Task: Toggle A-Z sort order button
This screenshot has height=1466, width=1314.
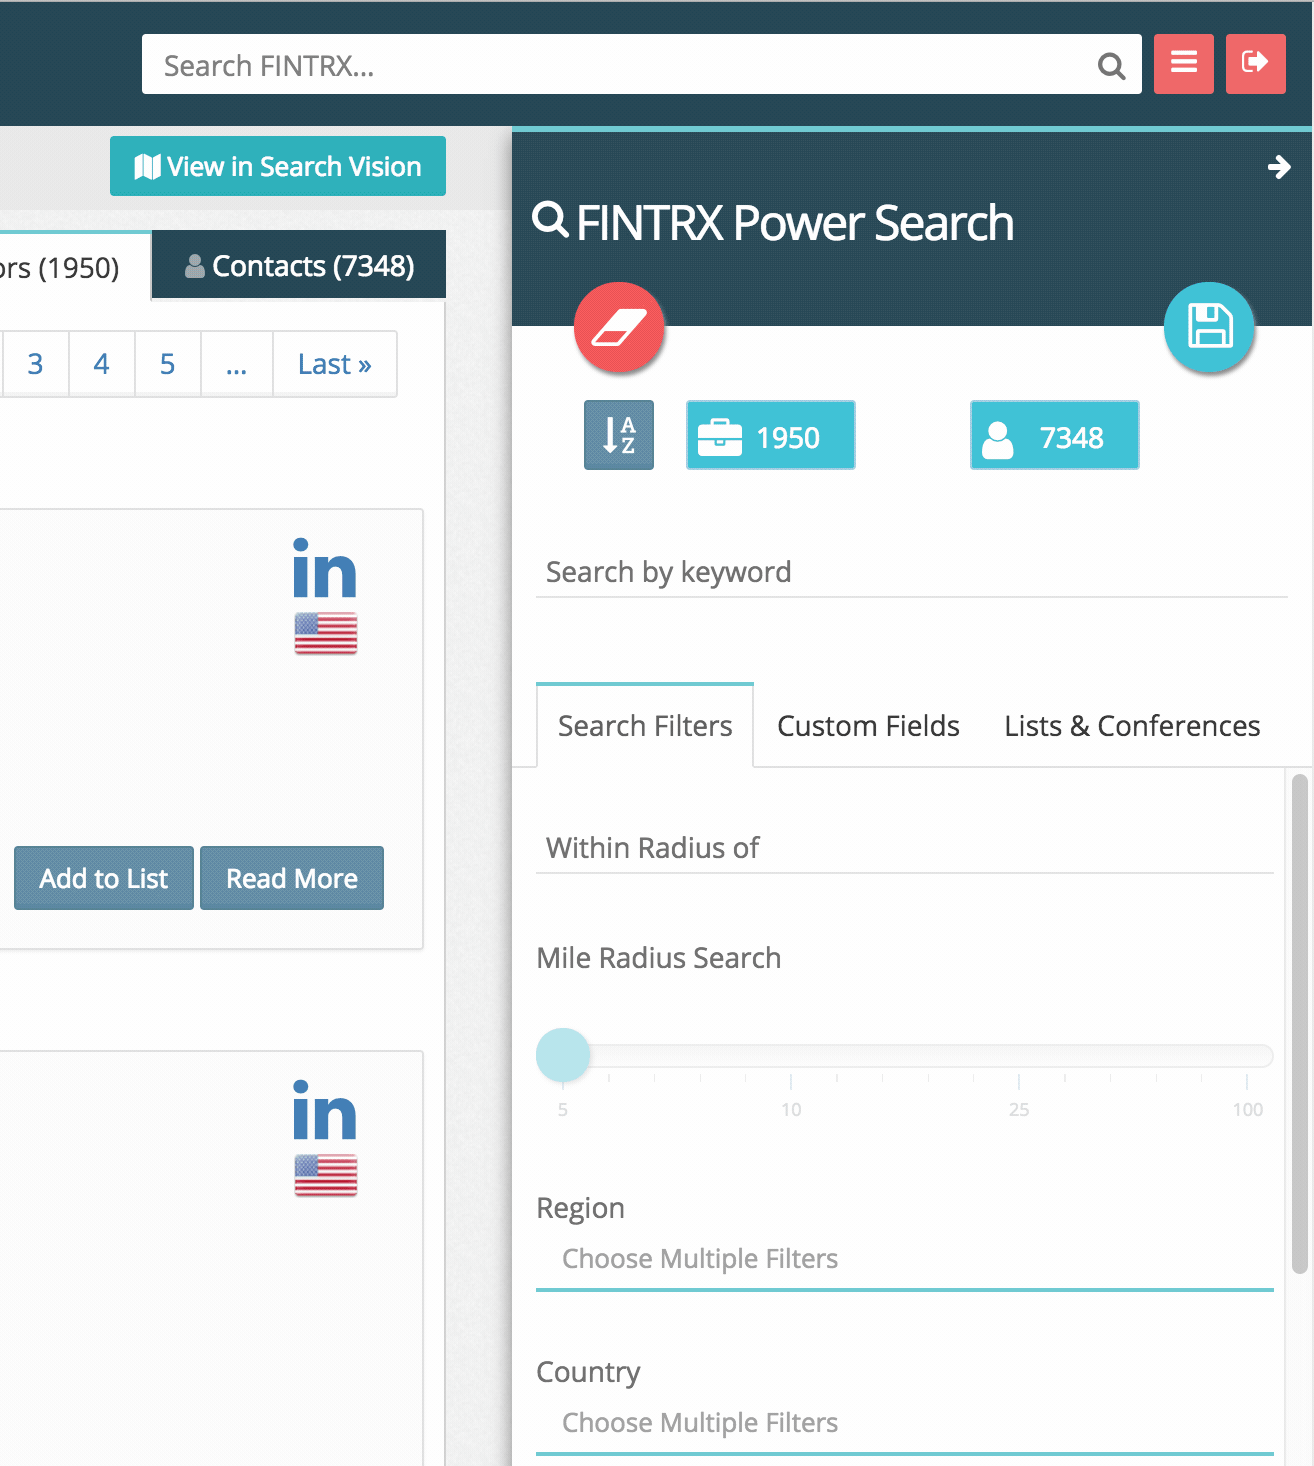Action: tap(619, 435)
